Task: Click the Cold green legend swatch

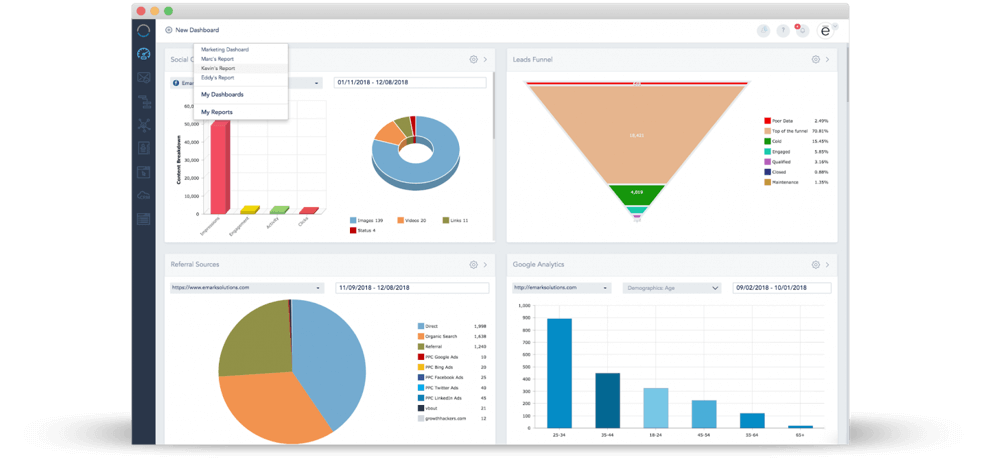Action: coord(767,141)
